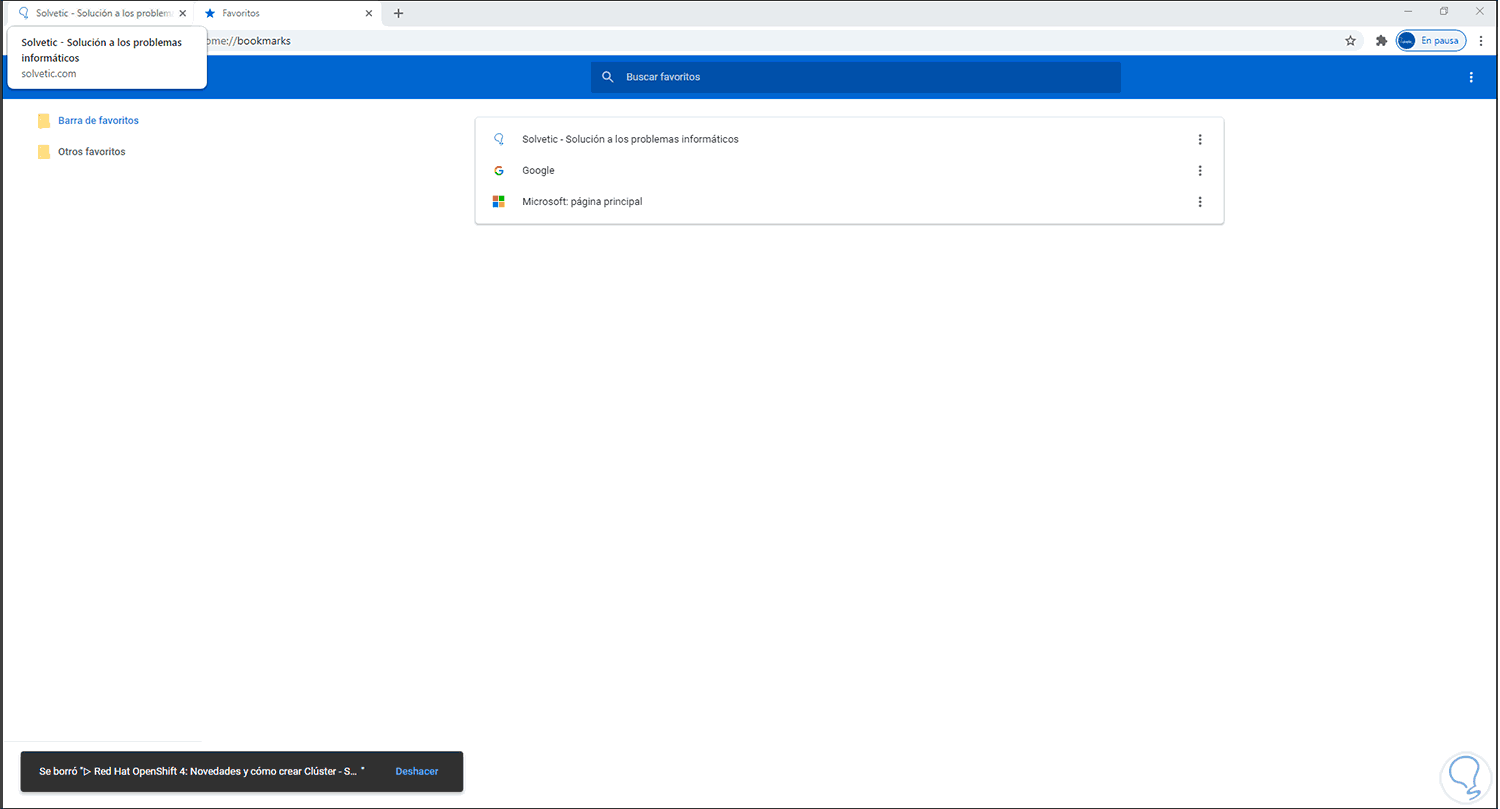Close the Favoritos tab
Viewport: 1500px width, 809px height.
coord(369,13)
